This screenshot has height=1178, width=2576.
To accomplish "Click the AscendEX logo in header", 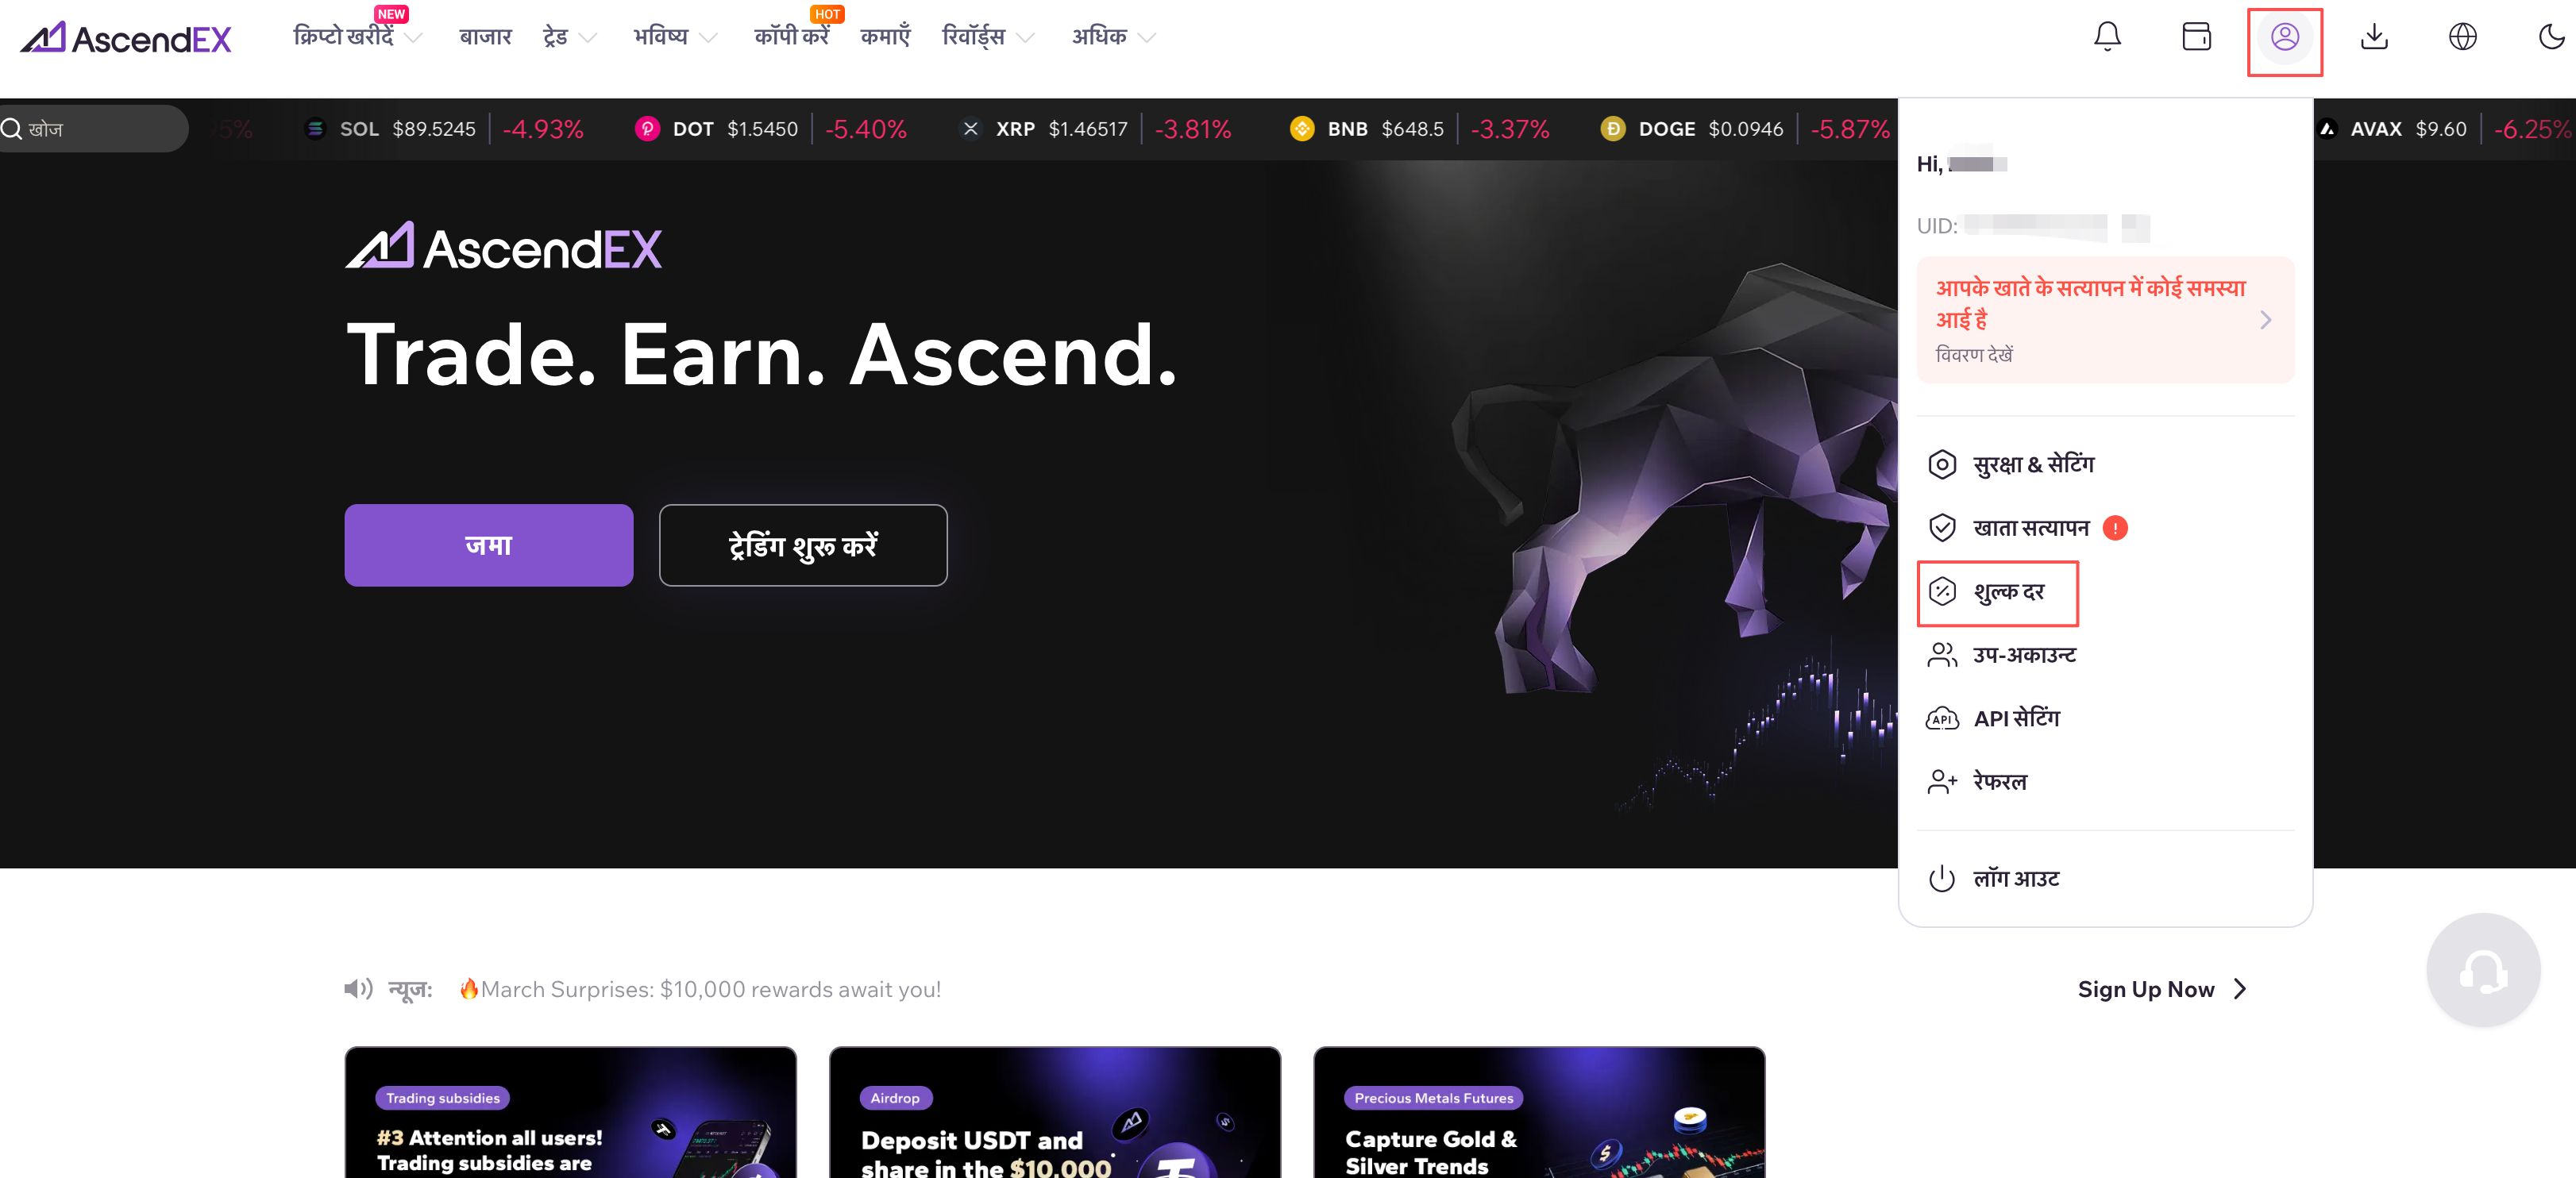I will pos(126,38).
